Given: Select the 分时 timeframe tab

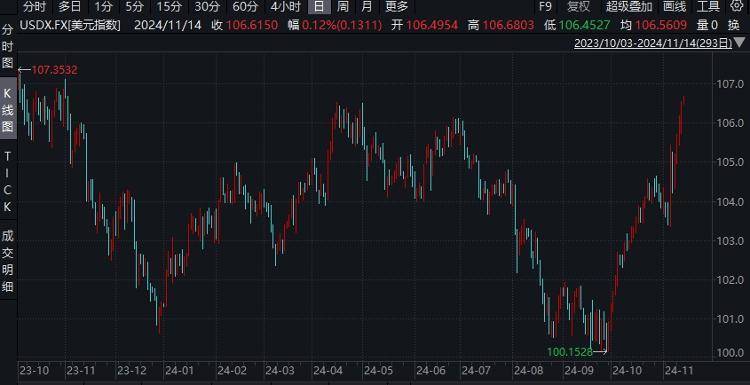Looking at the screenshot, I should pyautogui.click(x=35, y=7).
